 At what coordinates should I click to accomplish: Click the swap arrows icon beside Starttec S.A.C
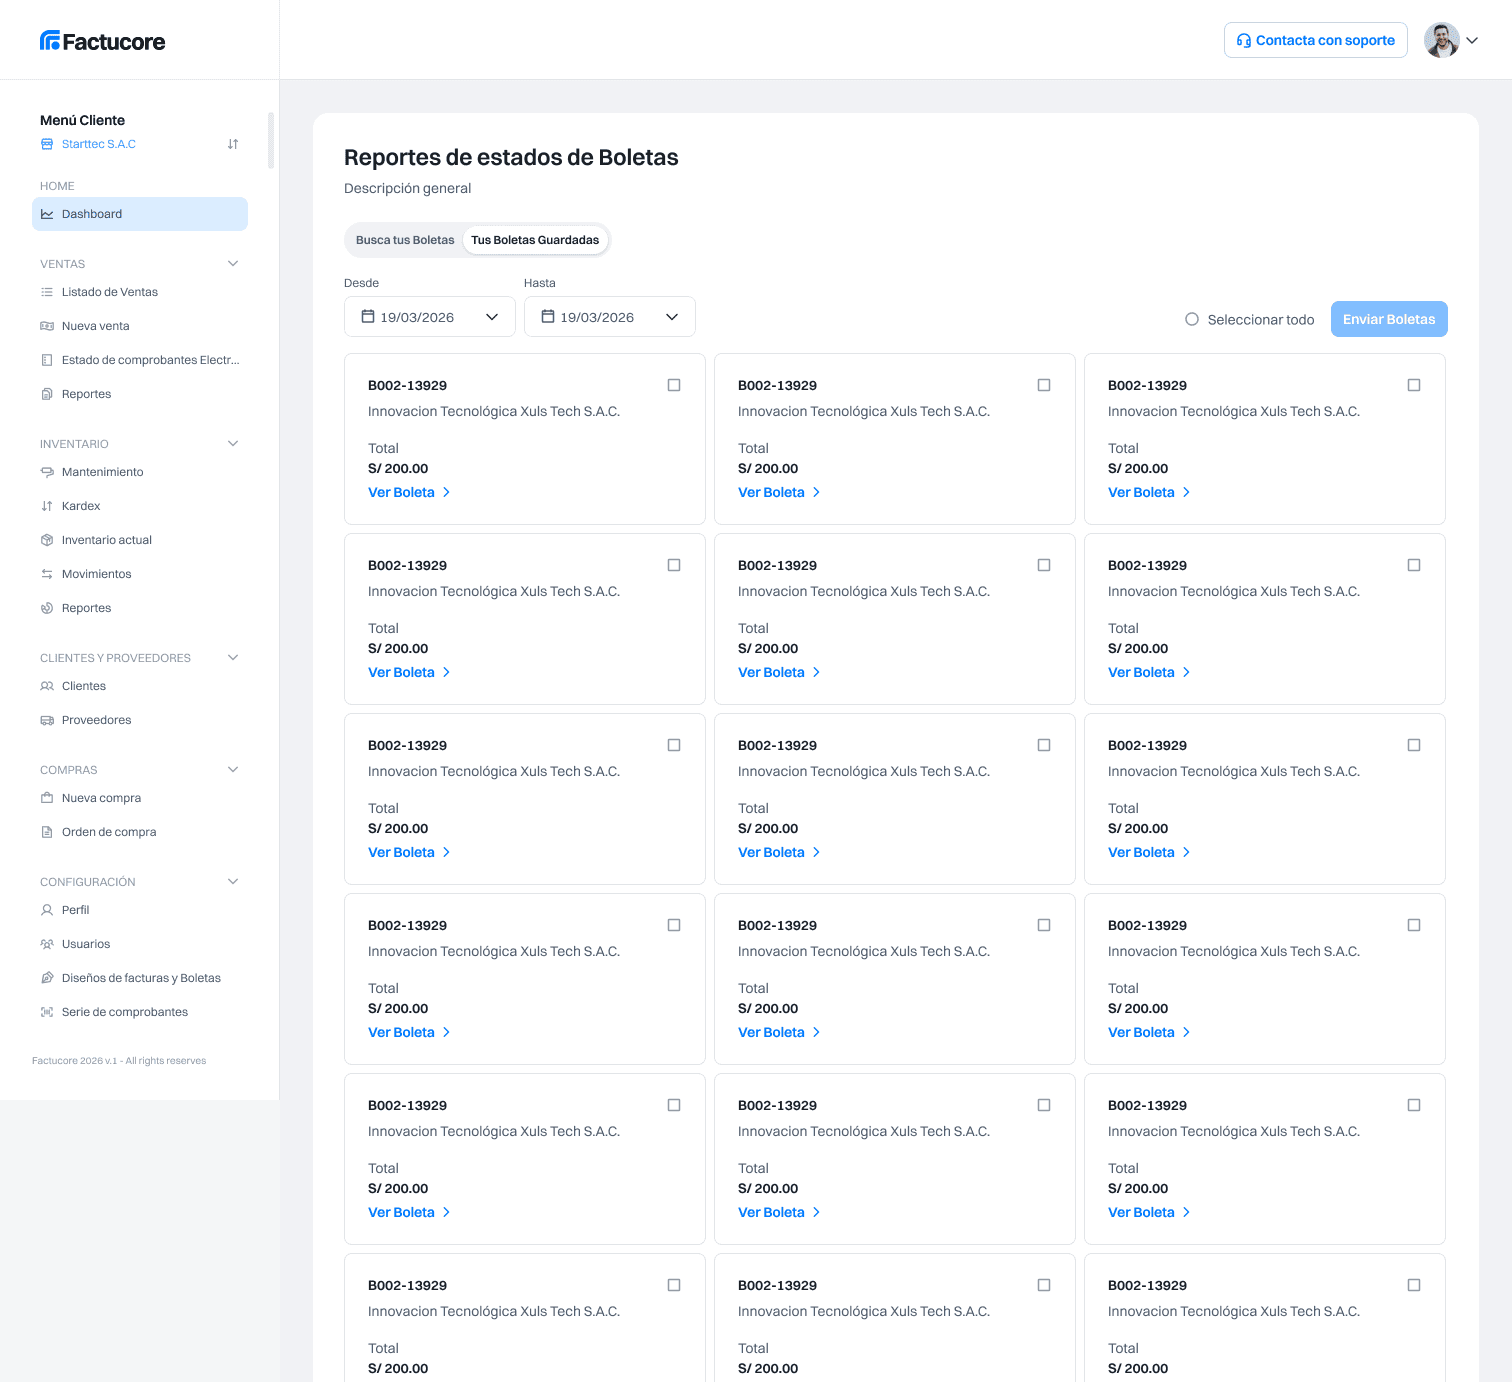[x=233, y=144]
